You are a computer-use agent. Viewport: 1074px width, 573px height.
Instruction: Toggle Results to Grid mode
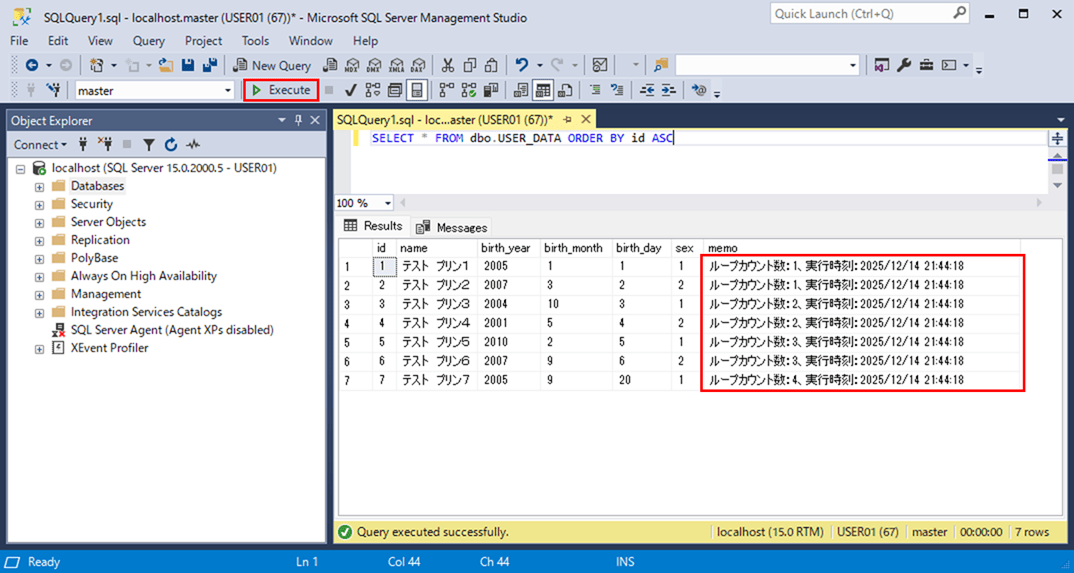coord(543,90)
